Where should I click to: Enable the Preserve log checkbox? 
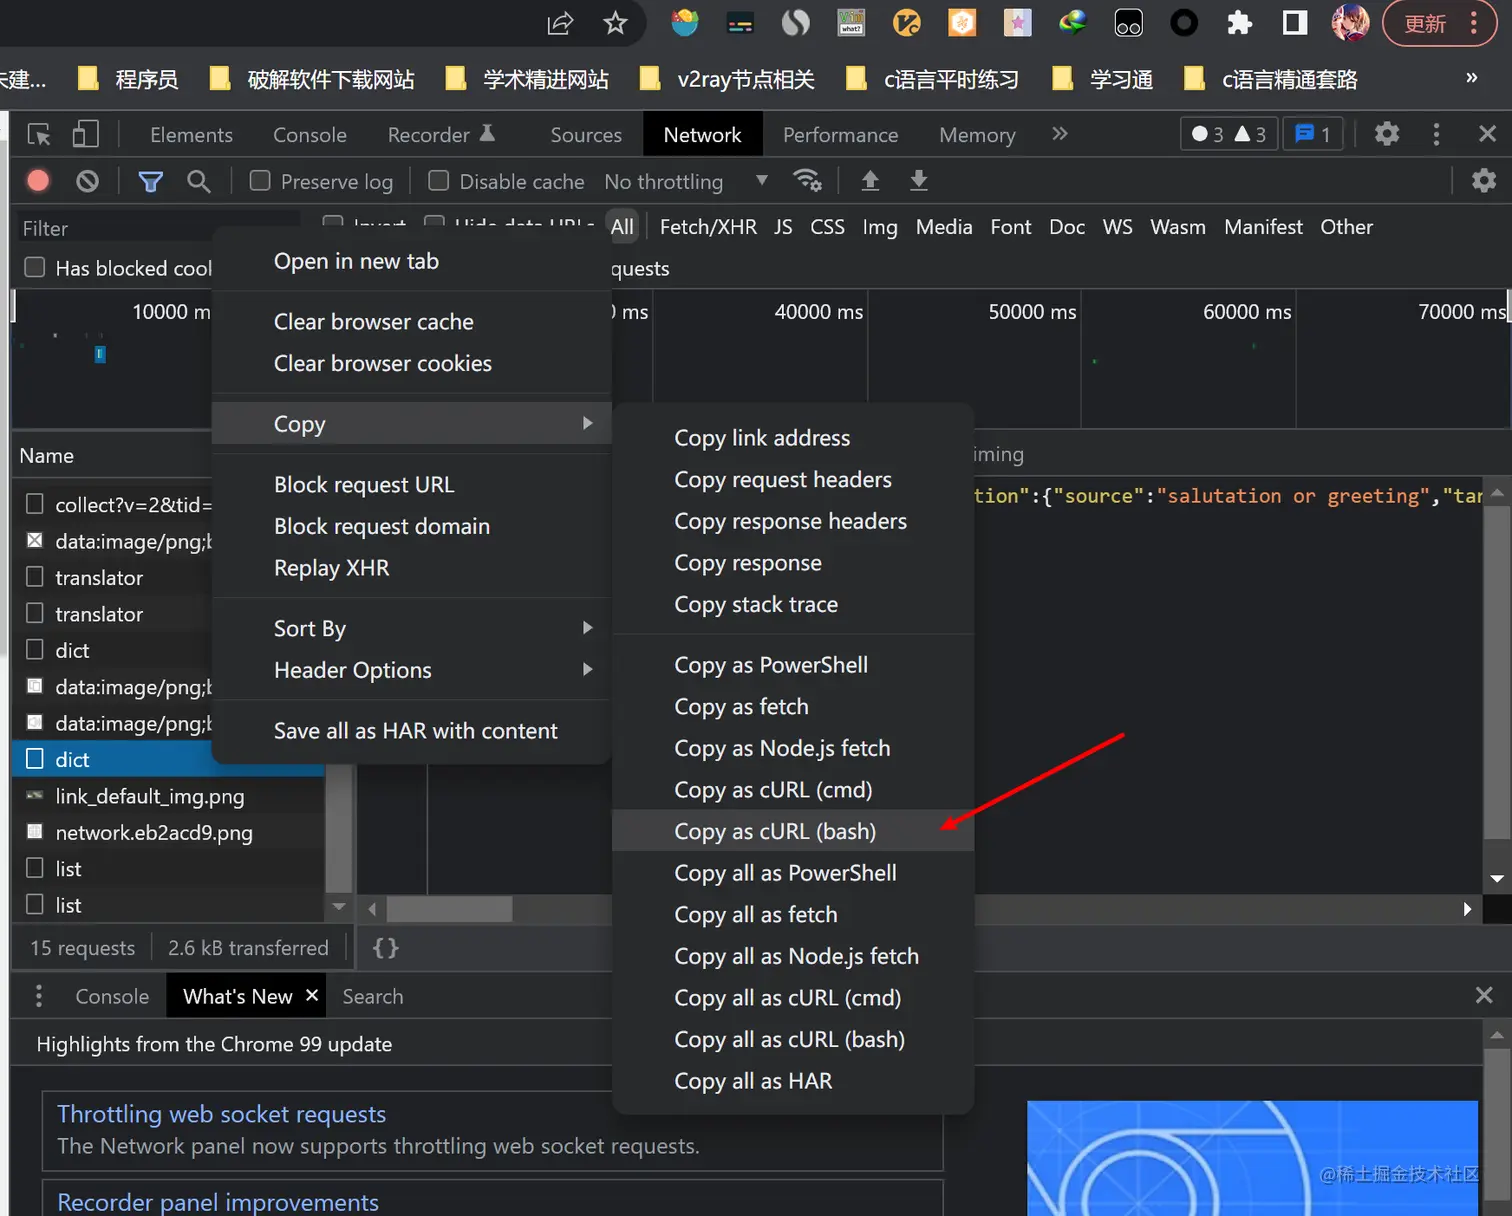260,181
